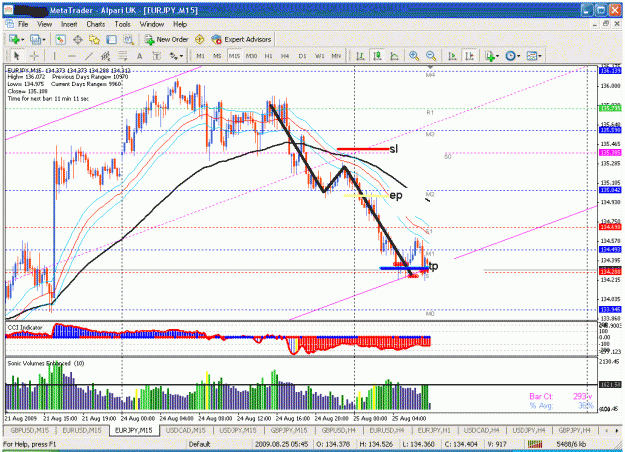Open the arrows objects dropdown

[x=176, y=56]
